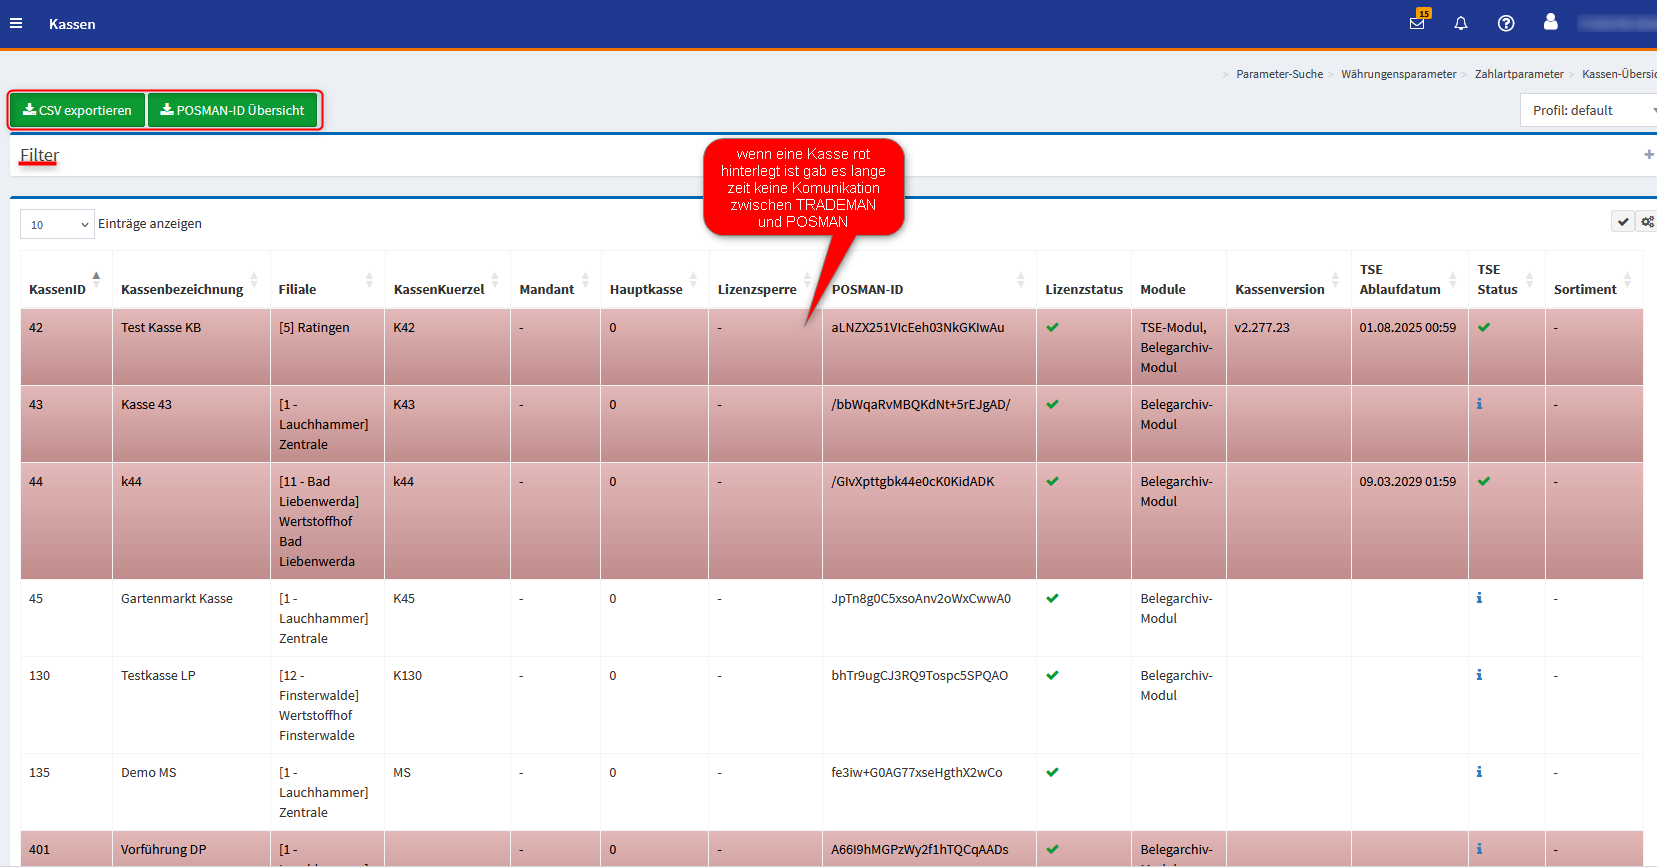
Task: Go to Parameter-Suche breadcrumb
Action: 1279,74
